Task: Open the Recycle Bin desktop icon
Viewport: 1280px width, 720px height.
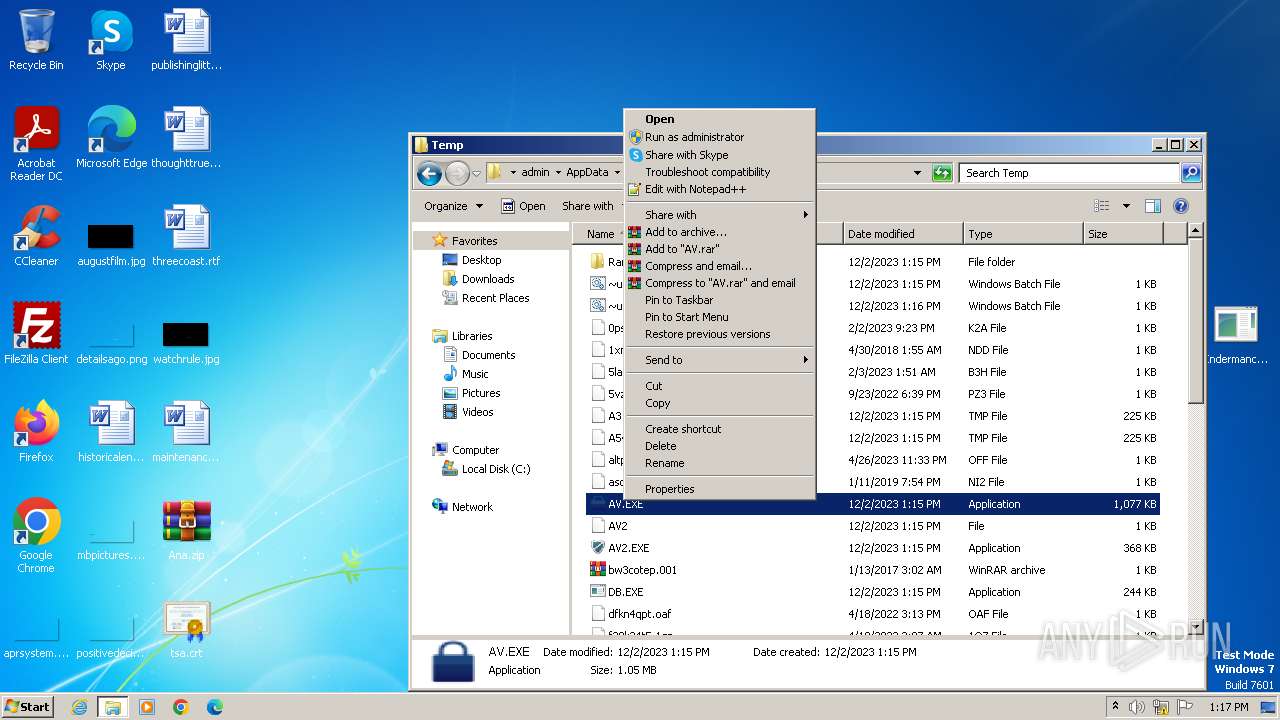Action: [36, 40]
